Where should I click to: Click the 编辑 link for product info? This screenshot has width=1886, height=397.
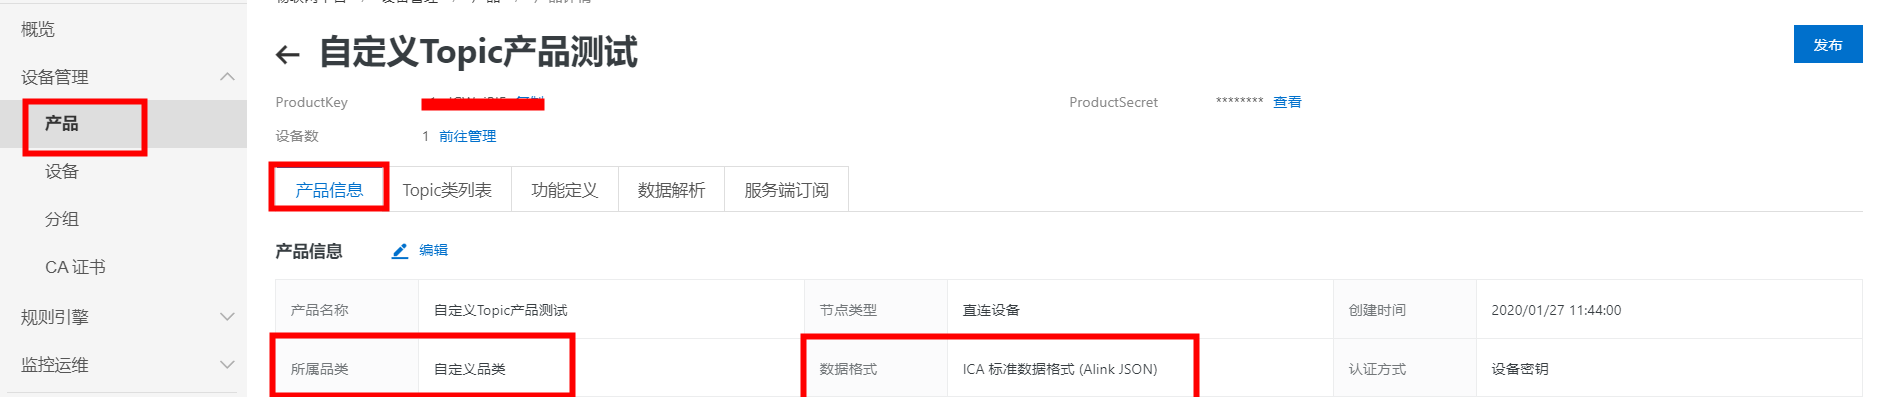coord(433,250)
